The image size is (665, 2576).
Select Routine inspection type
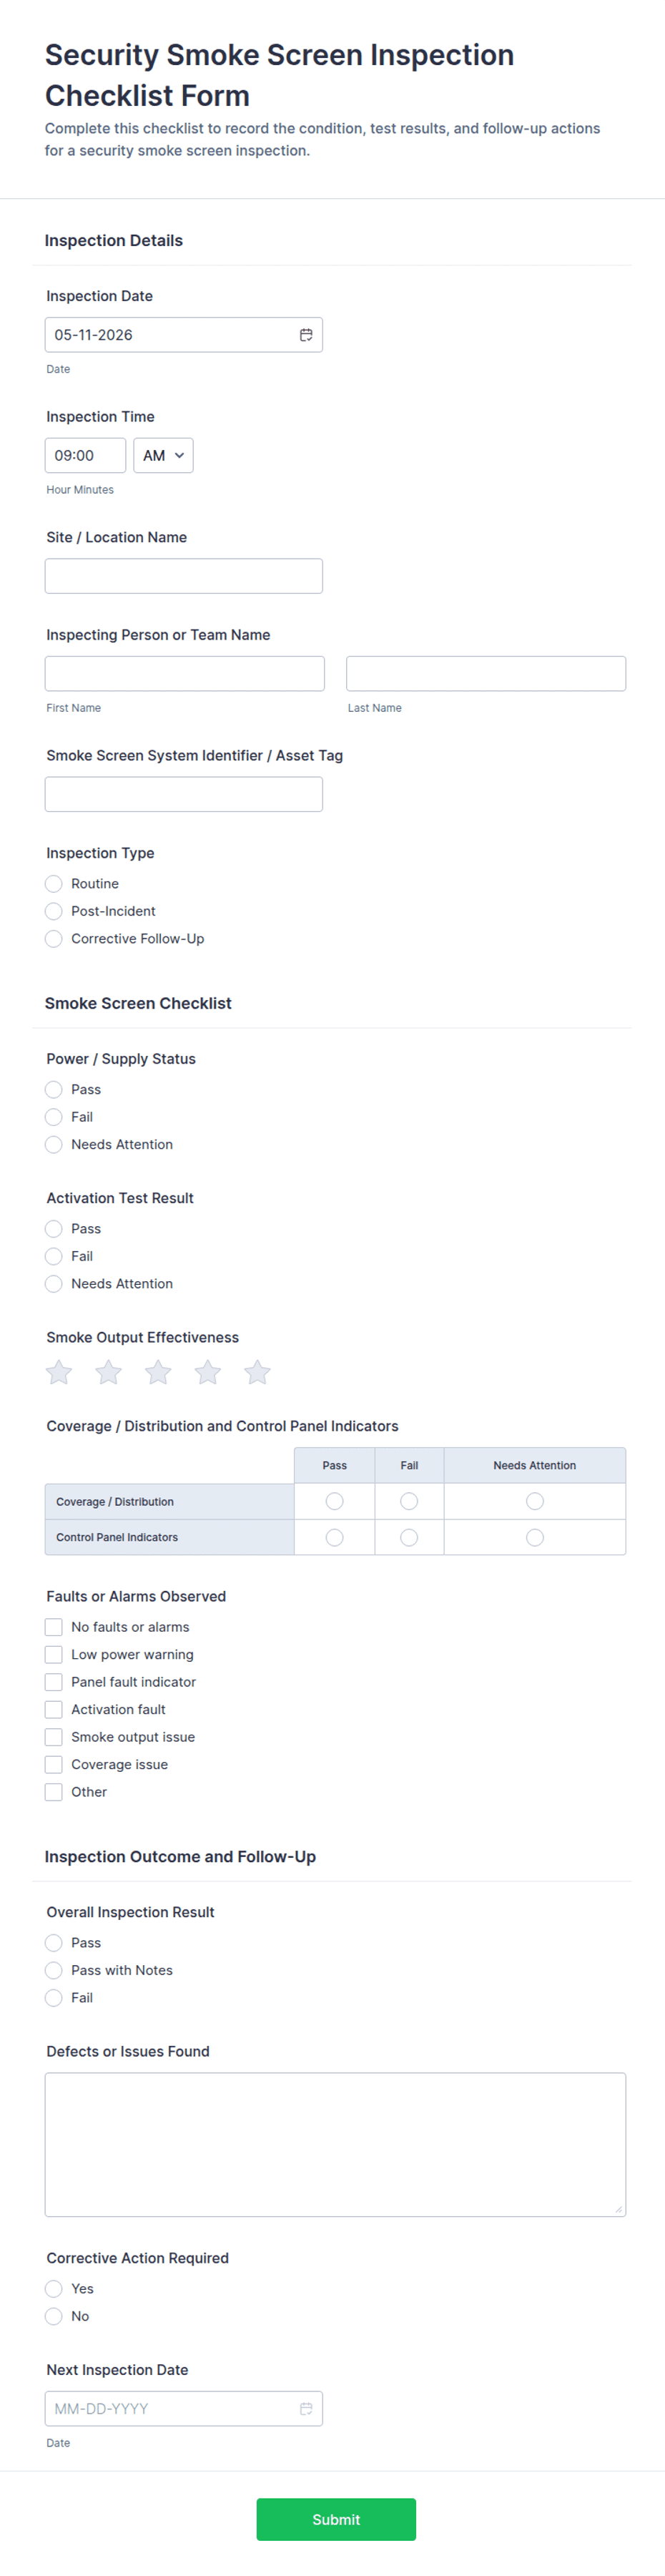click(54, 884)
